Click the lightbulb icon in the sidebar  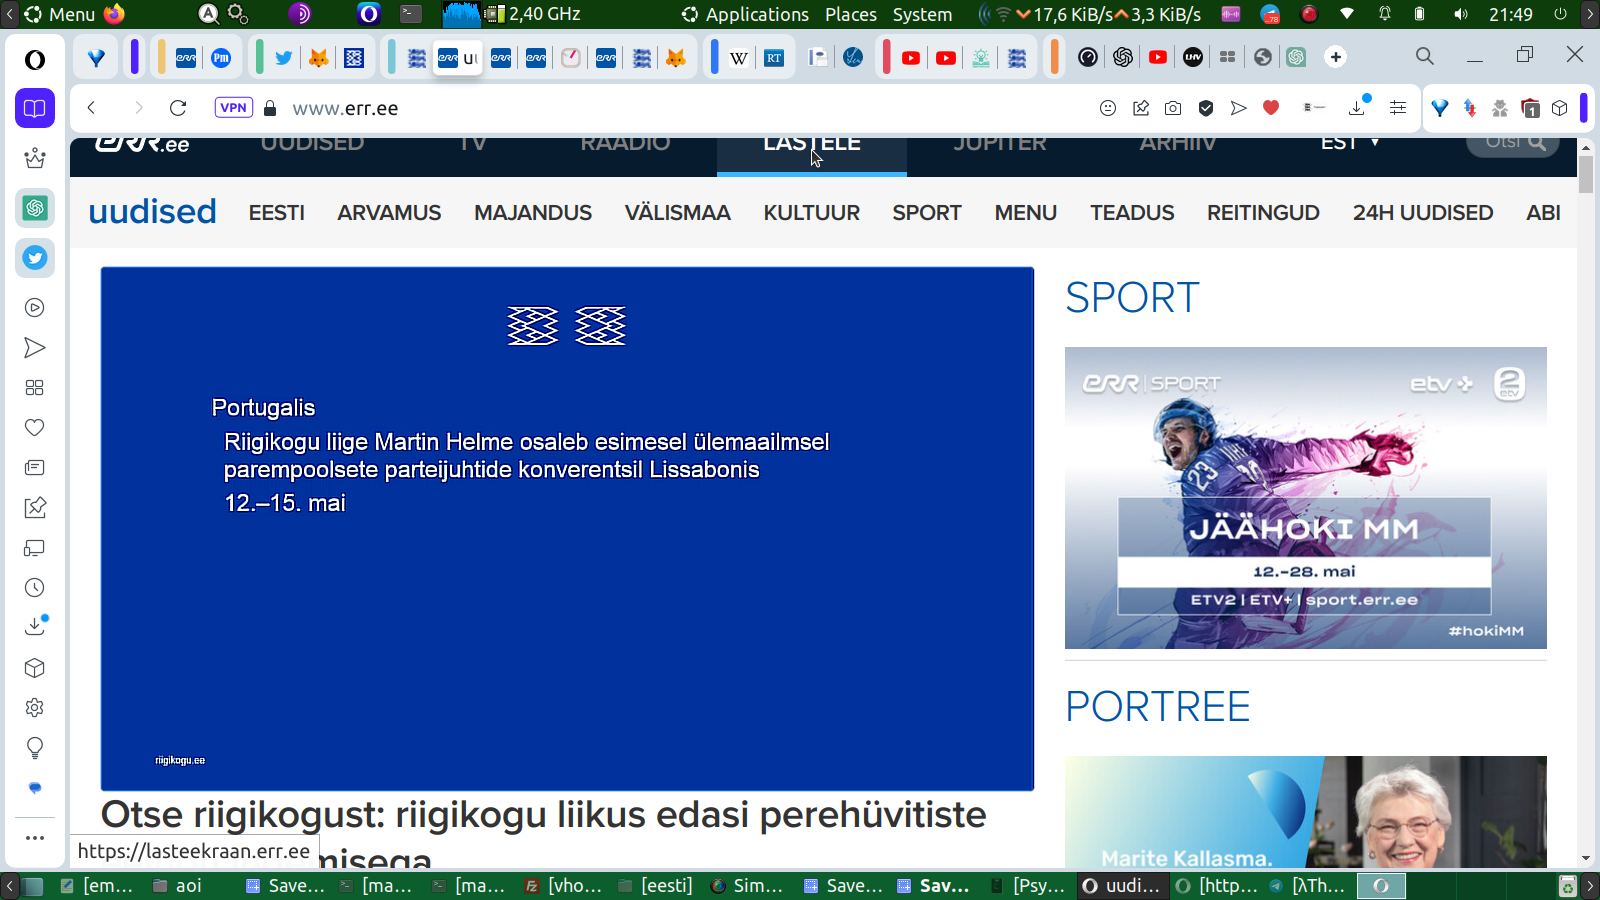[x=35, y=748]
